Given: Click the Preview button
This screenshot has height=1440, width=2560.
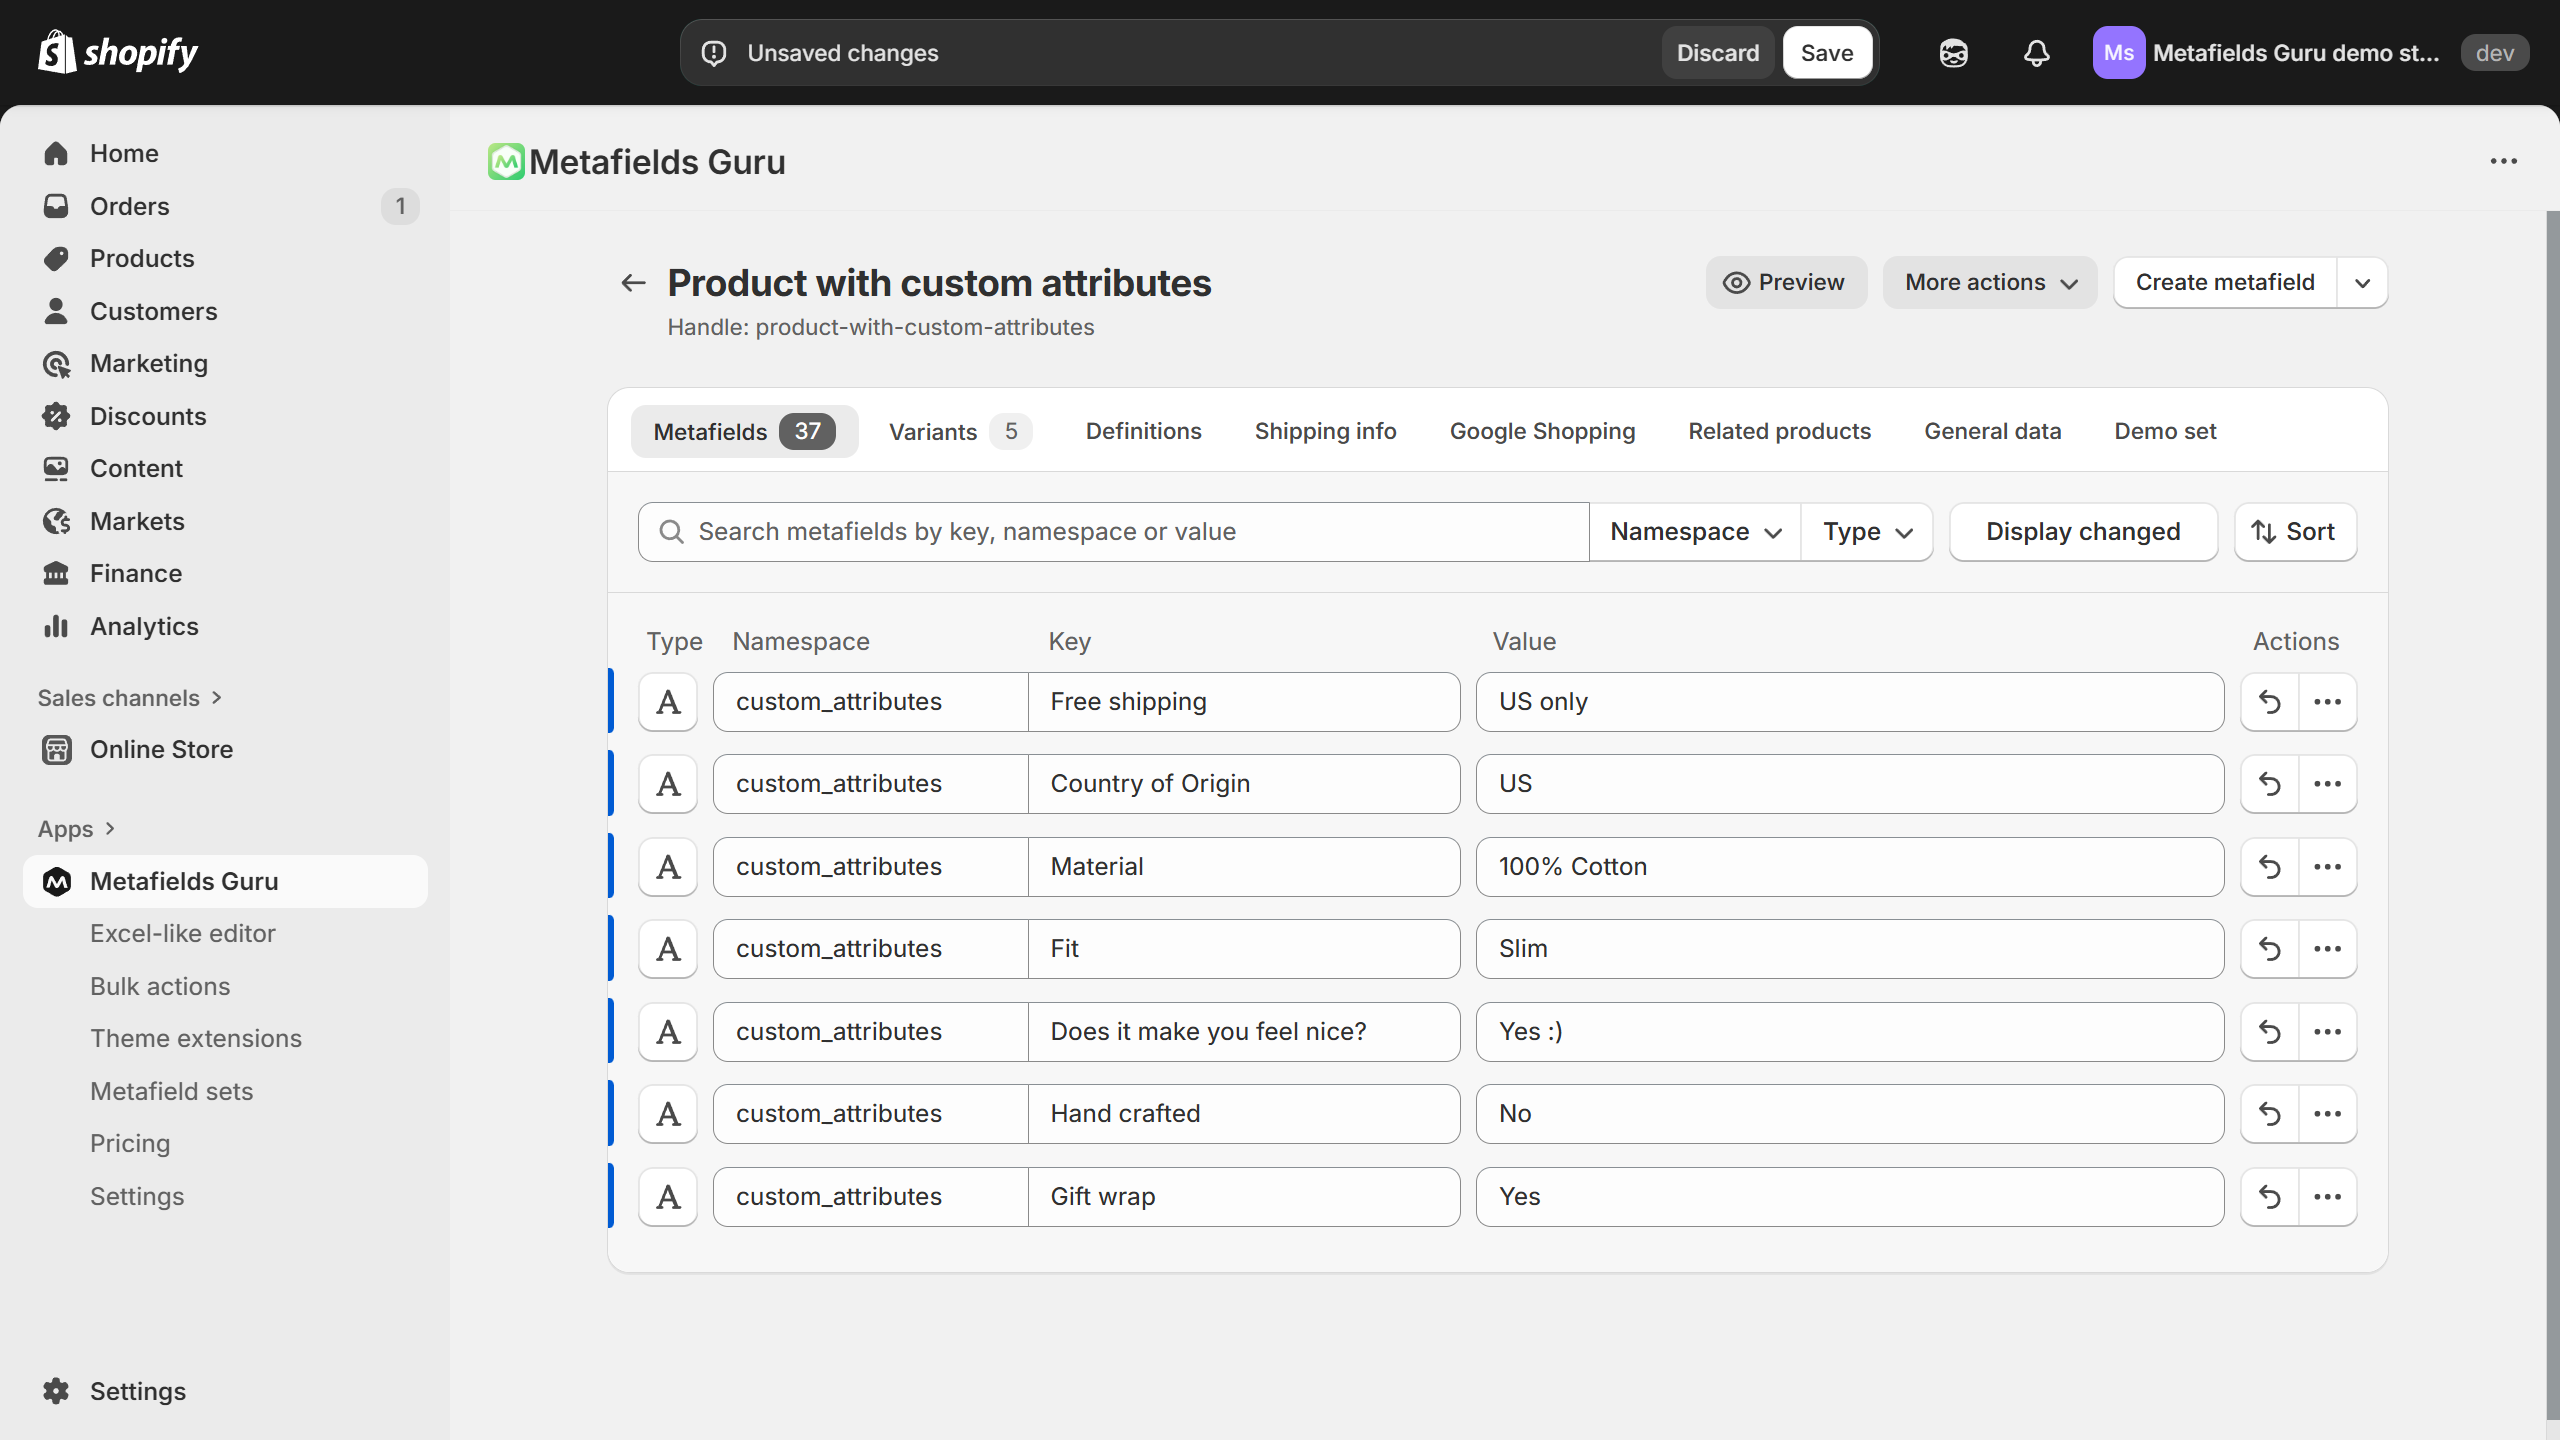Looking at the screenshot, I should (x=1786, y=282).
